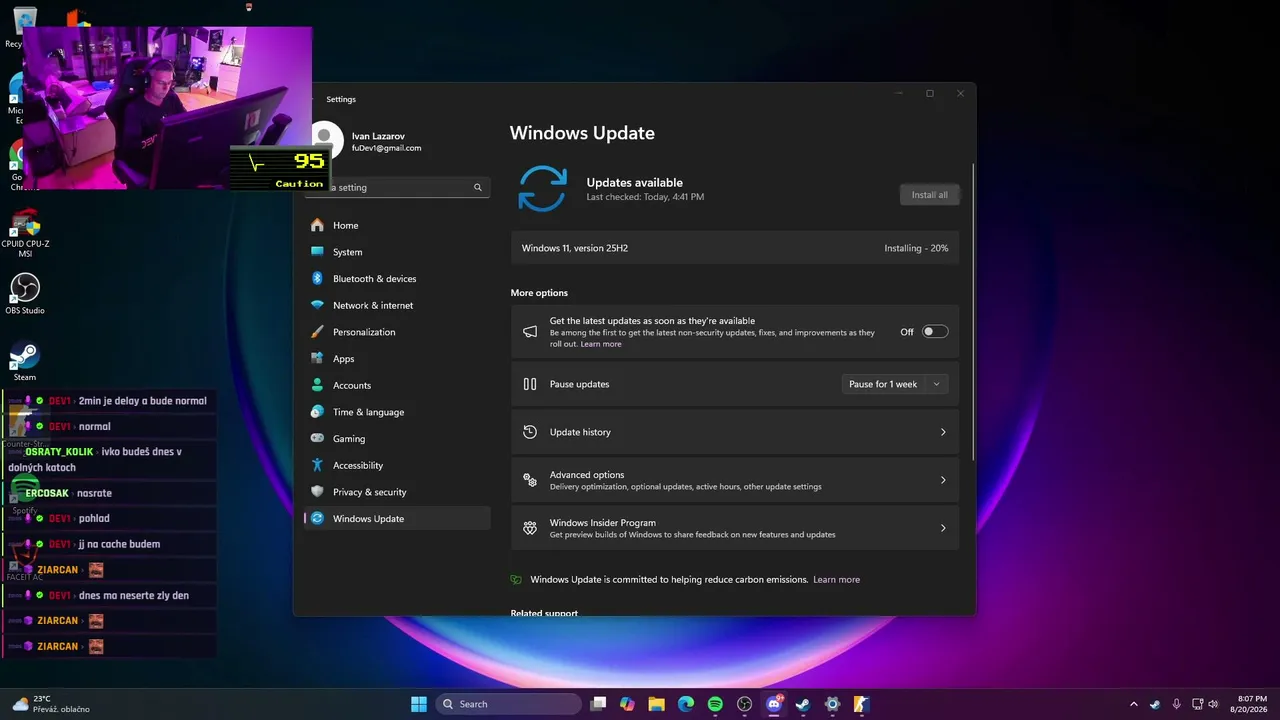Screen dimensions: 1280x720
Task: Click the webcam overlay thumbnail
Action: tap(167, 108)
